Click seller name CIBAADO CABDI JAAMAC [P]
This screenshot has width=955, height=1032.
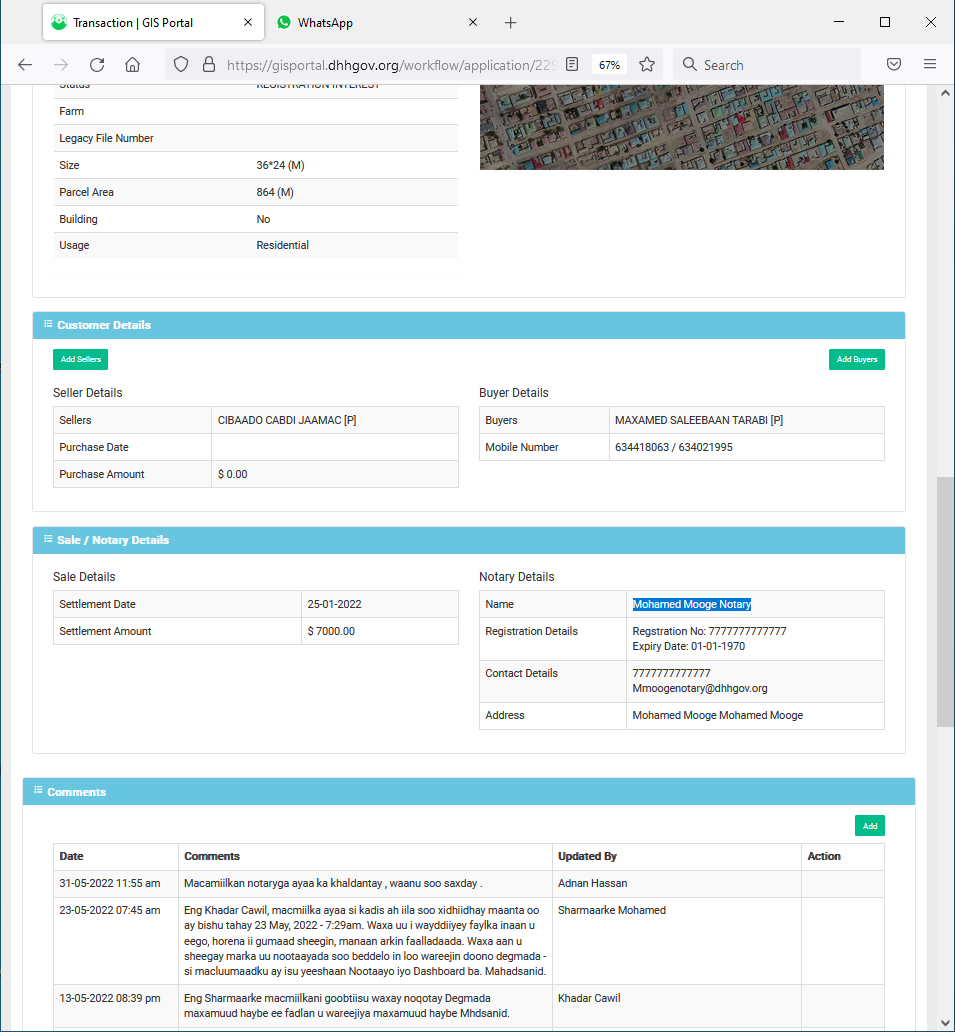(x=287, y=420)
